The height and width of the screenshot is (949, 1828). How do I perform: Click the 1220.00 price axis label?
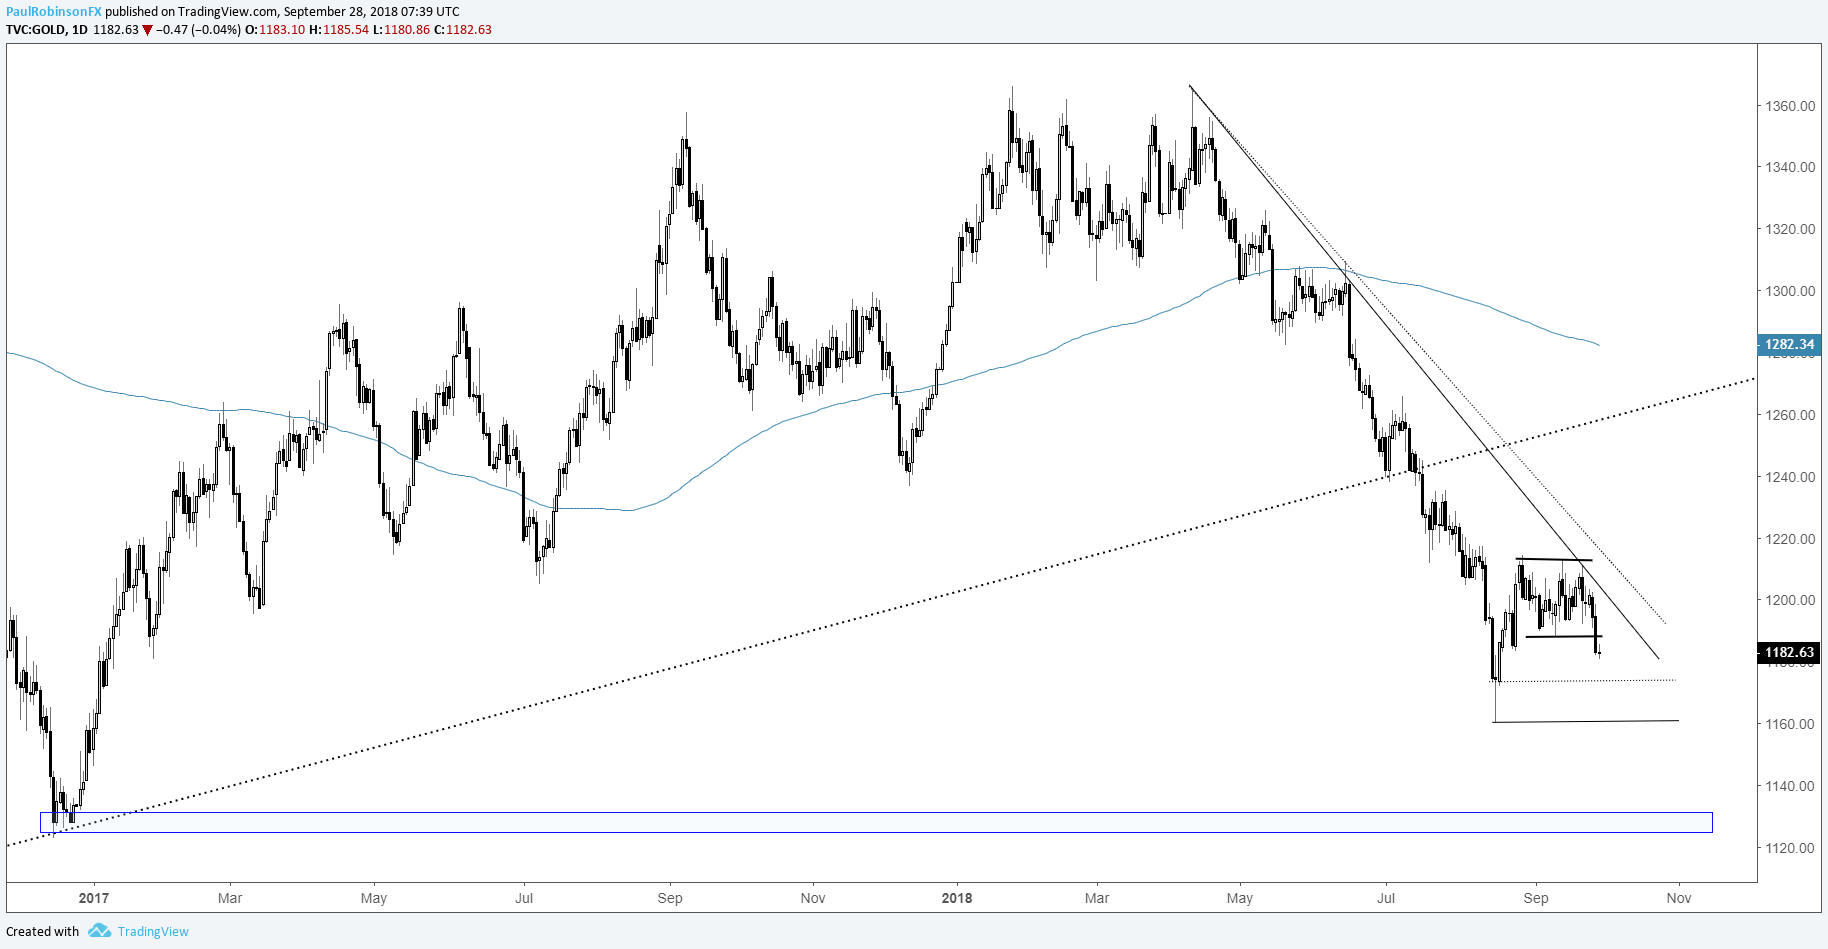coord(1790,539)
